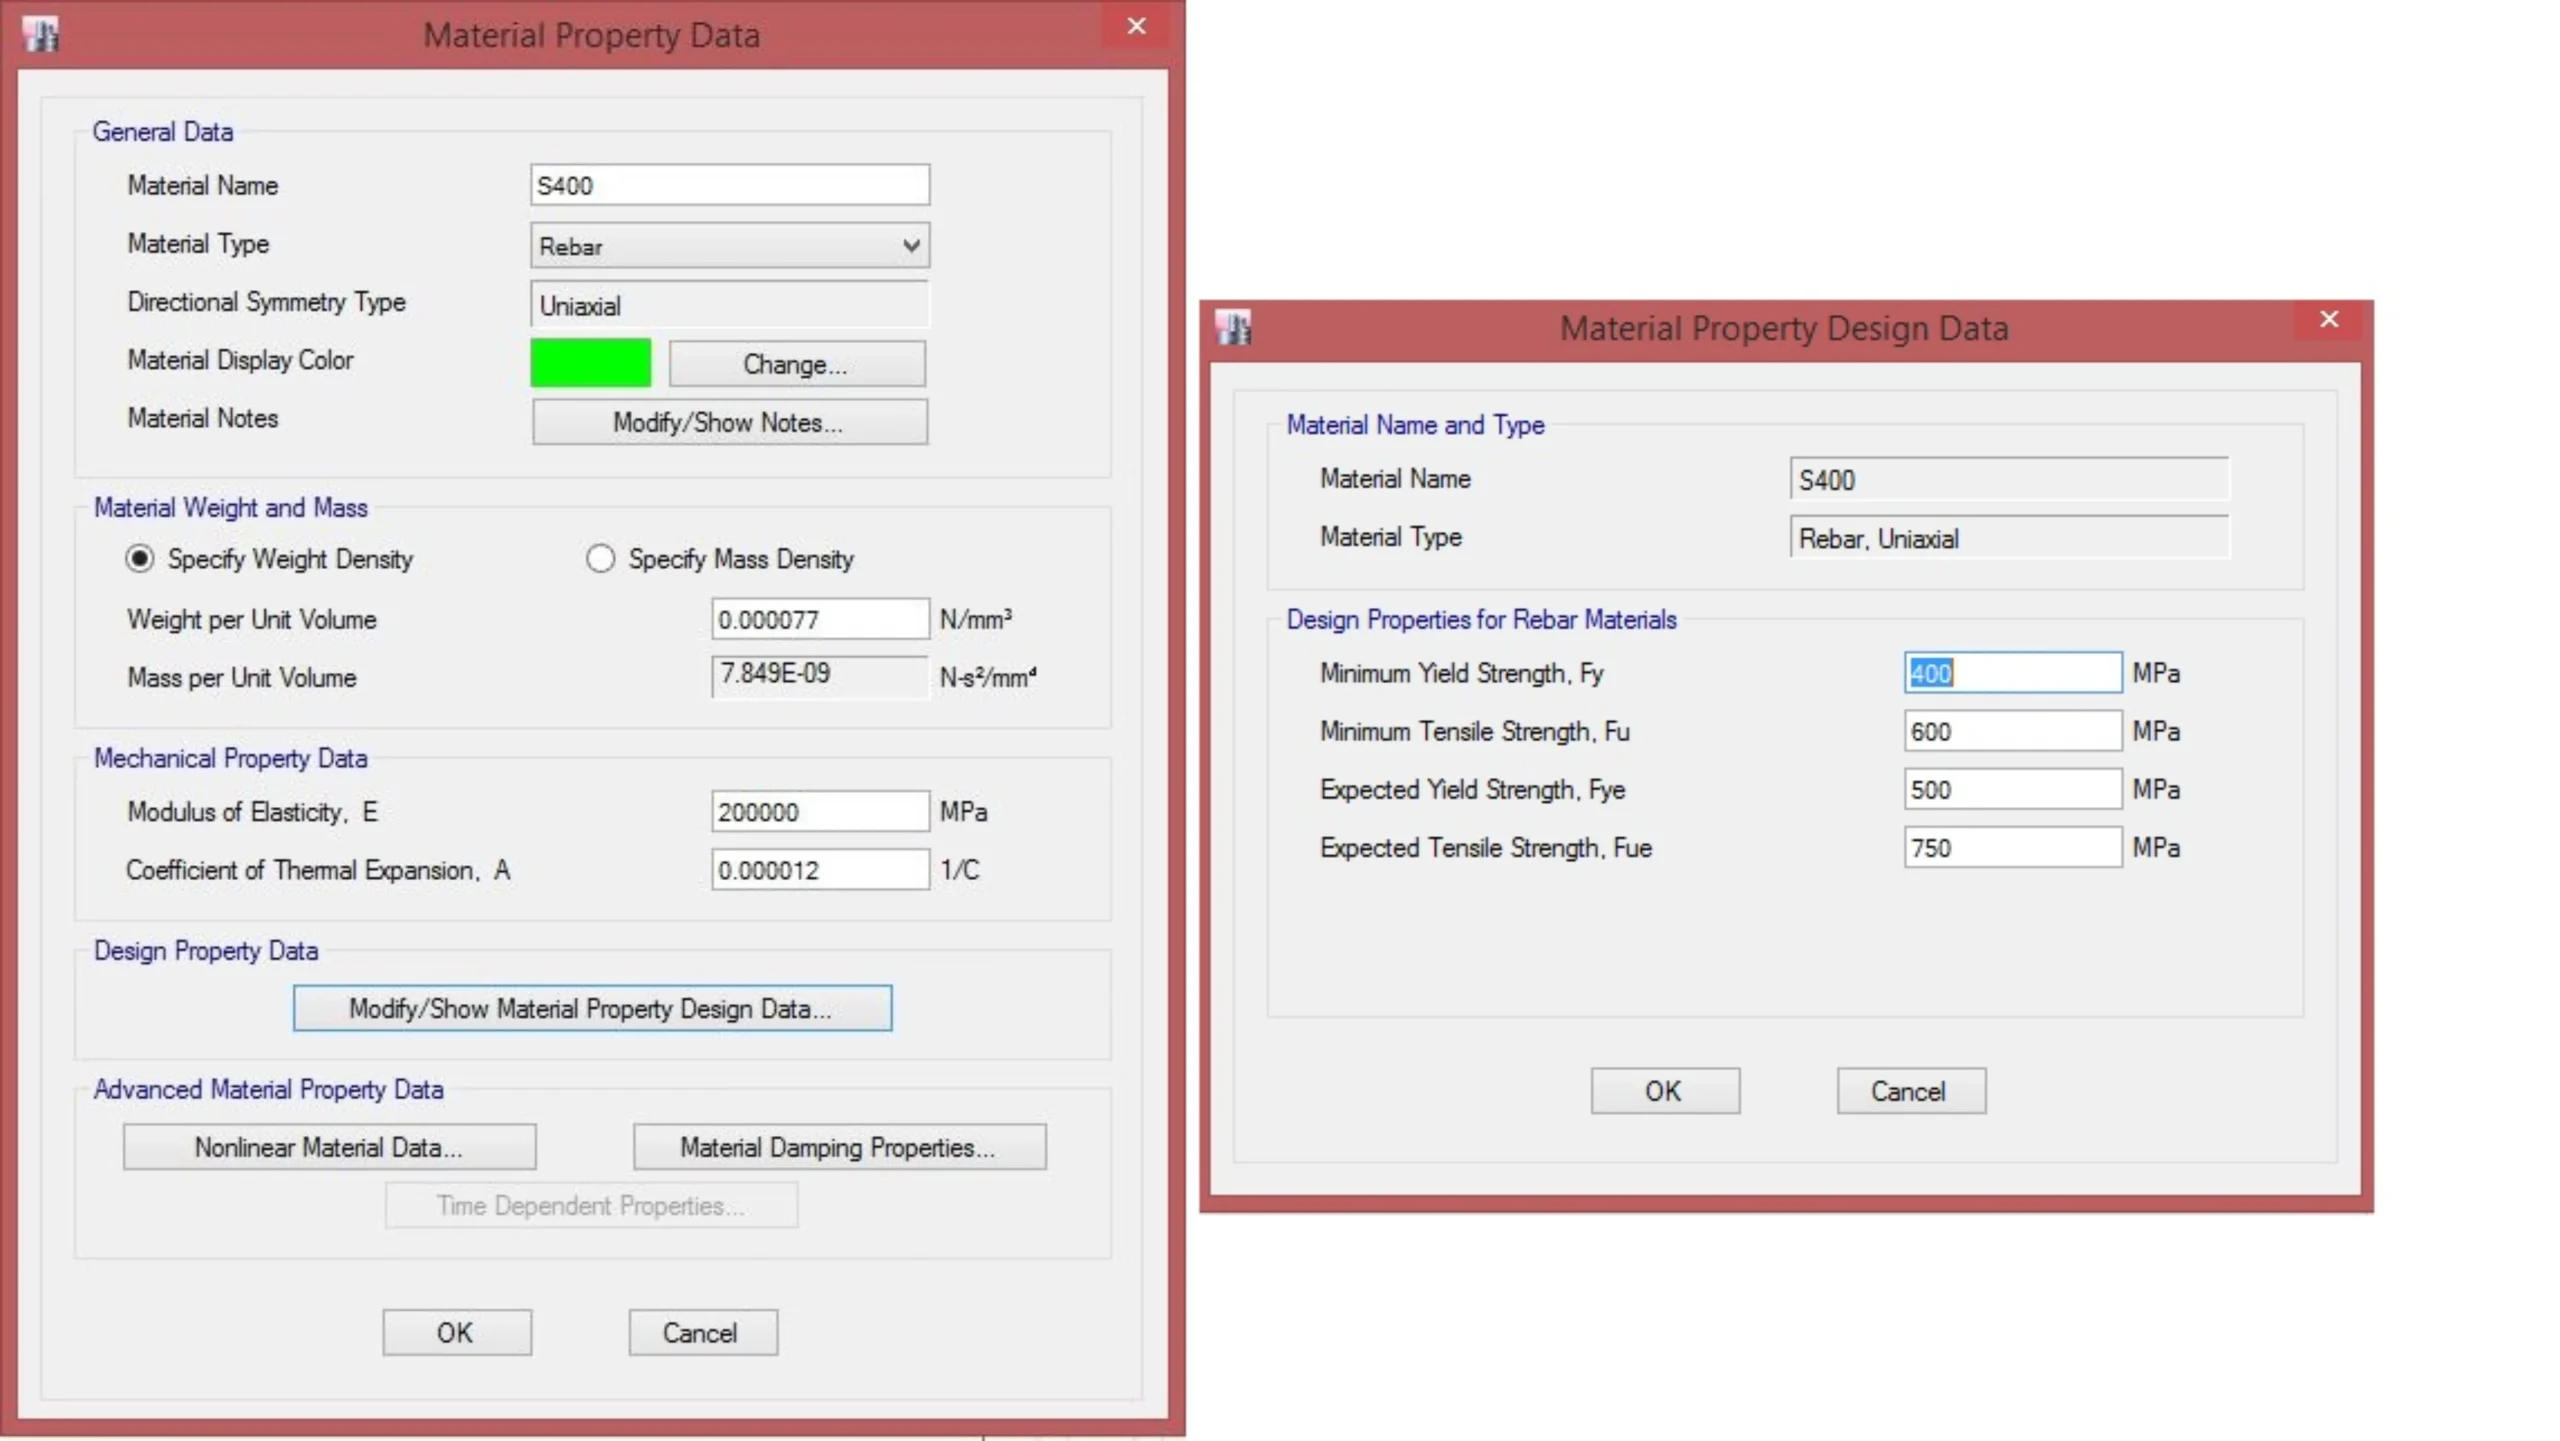Image resolution: width=2560 pixels, height=1441 pixels.
Task: Click the Material Name S400 field
Action: [x=729, y=186]
